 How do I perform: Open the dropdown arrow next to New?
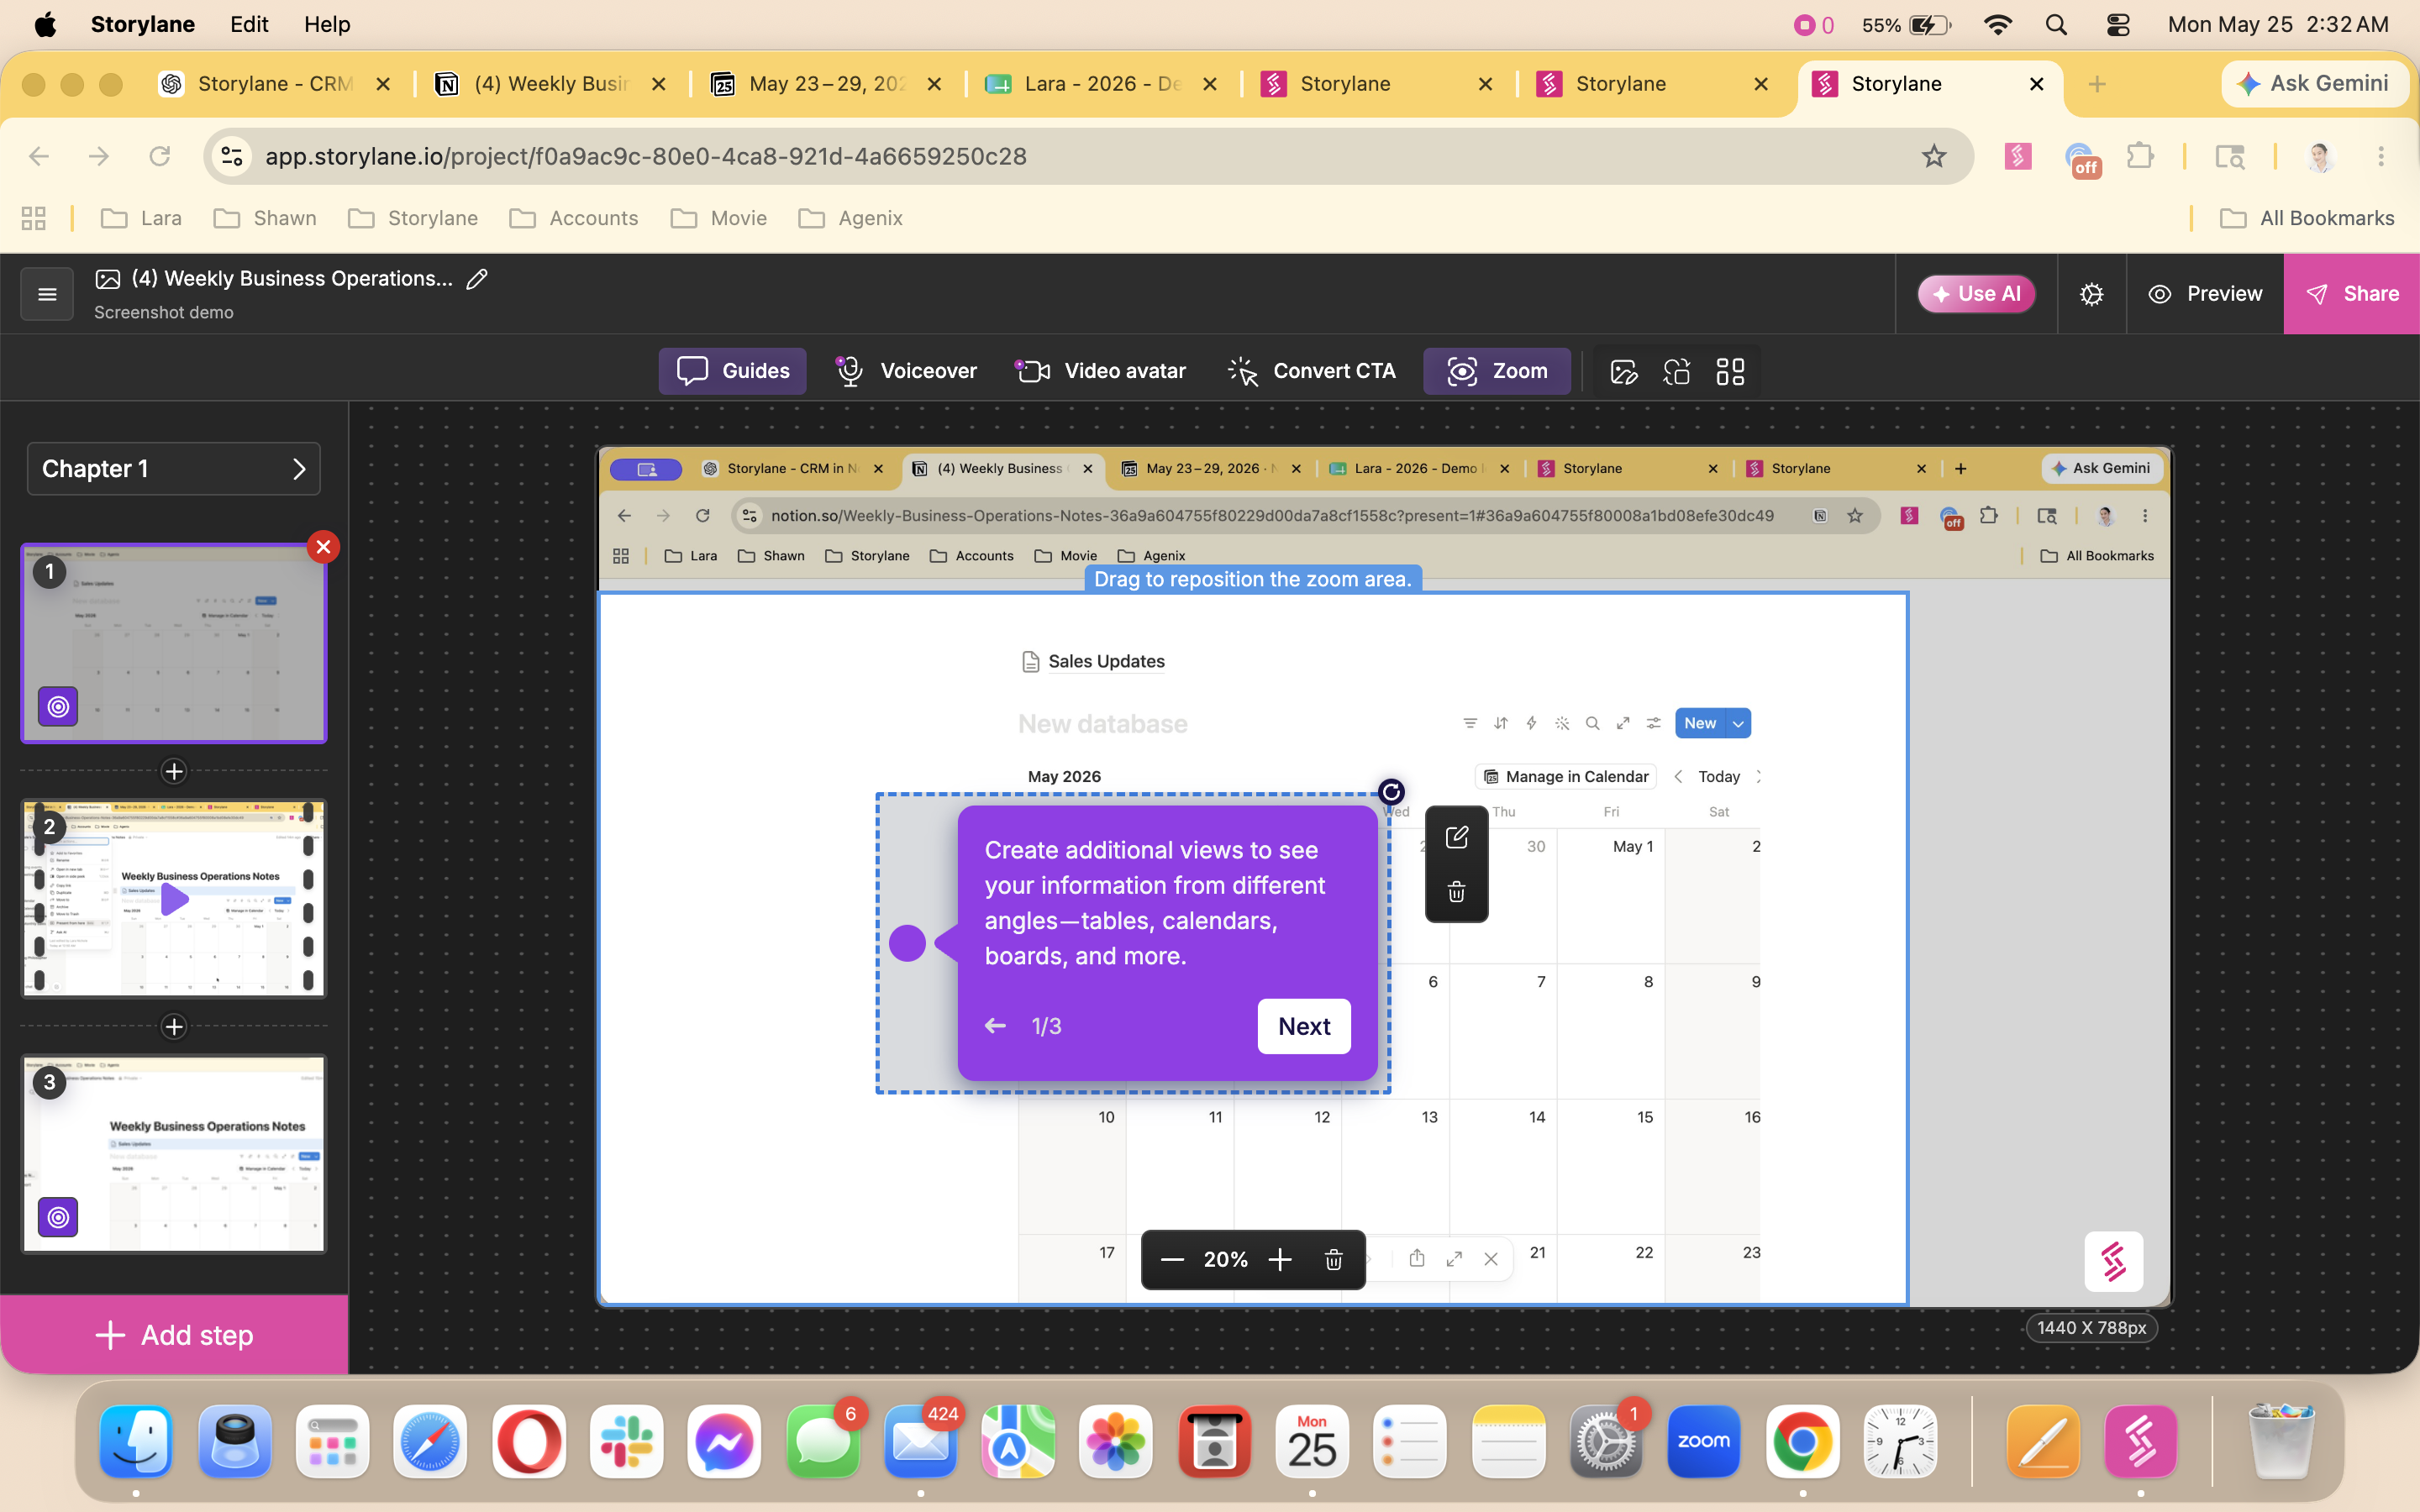coord(1739,723)
